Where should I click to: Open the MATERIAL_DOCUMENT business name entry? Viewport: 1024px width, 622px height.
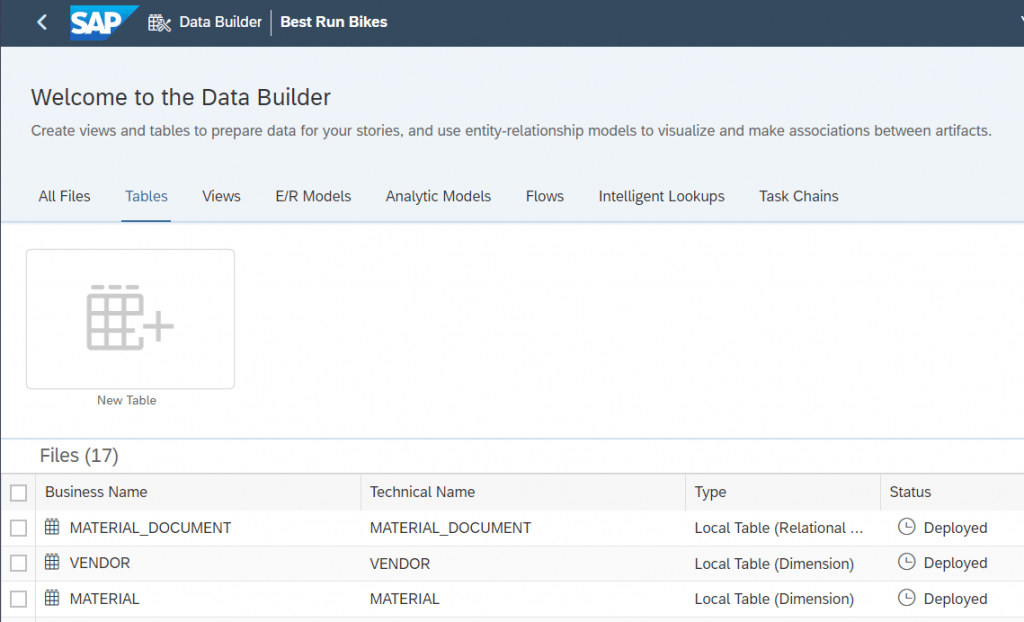pos(150,528)
